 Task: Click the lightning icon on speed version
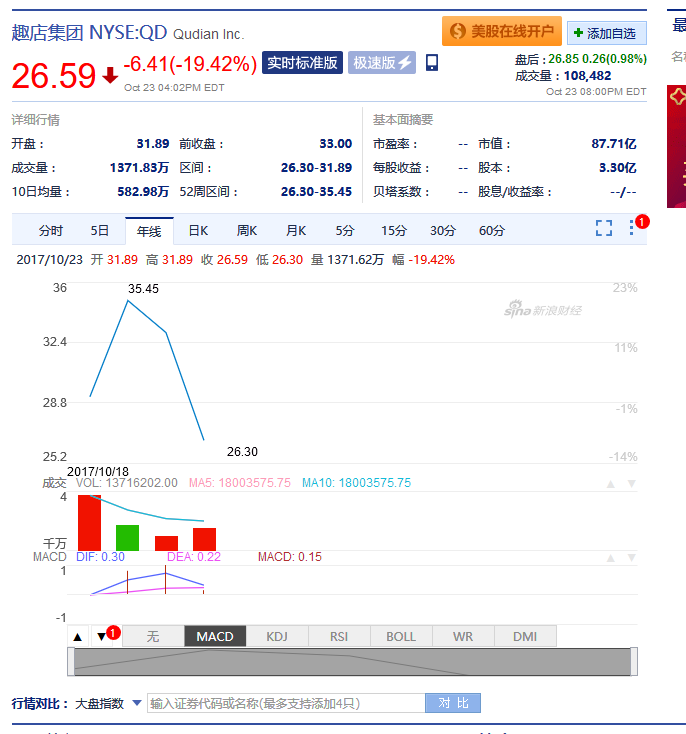tap(405, 62)
